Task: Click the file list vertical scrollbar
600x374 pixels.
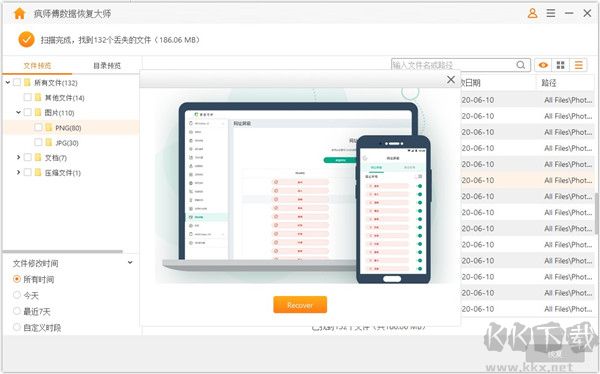Action: [597, 213]
